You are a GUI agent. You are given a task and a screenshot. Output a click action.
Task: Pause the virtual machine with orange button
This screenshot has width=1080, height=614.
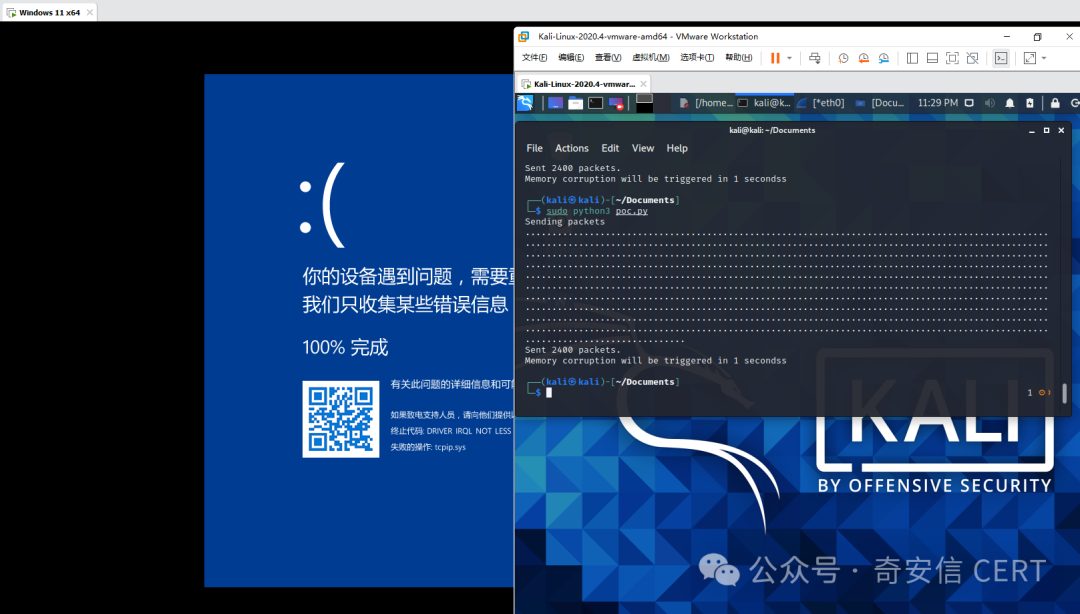tap(775, 59)
